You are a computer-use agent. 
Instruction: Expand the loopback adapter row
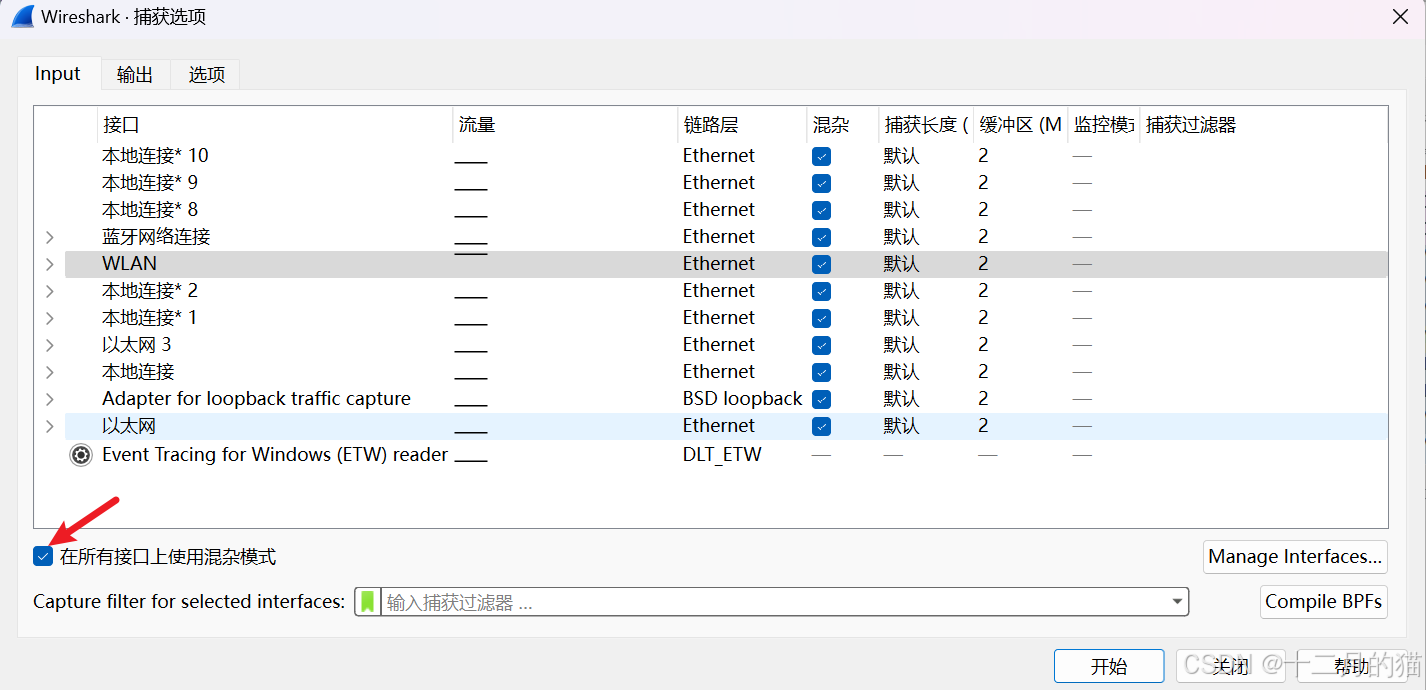coord(50,399)
